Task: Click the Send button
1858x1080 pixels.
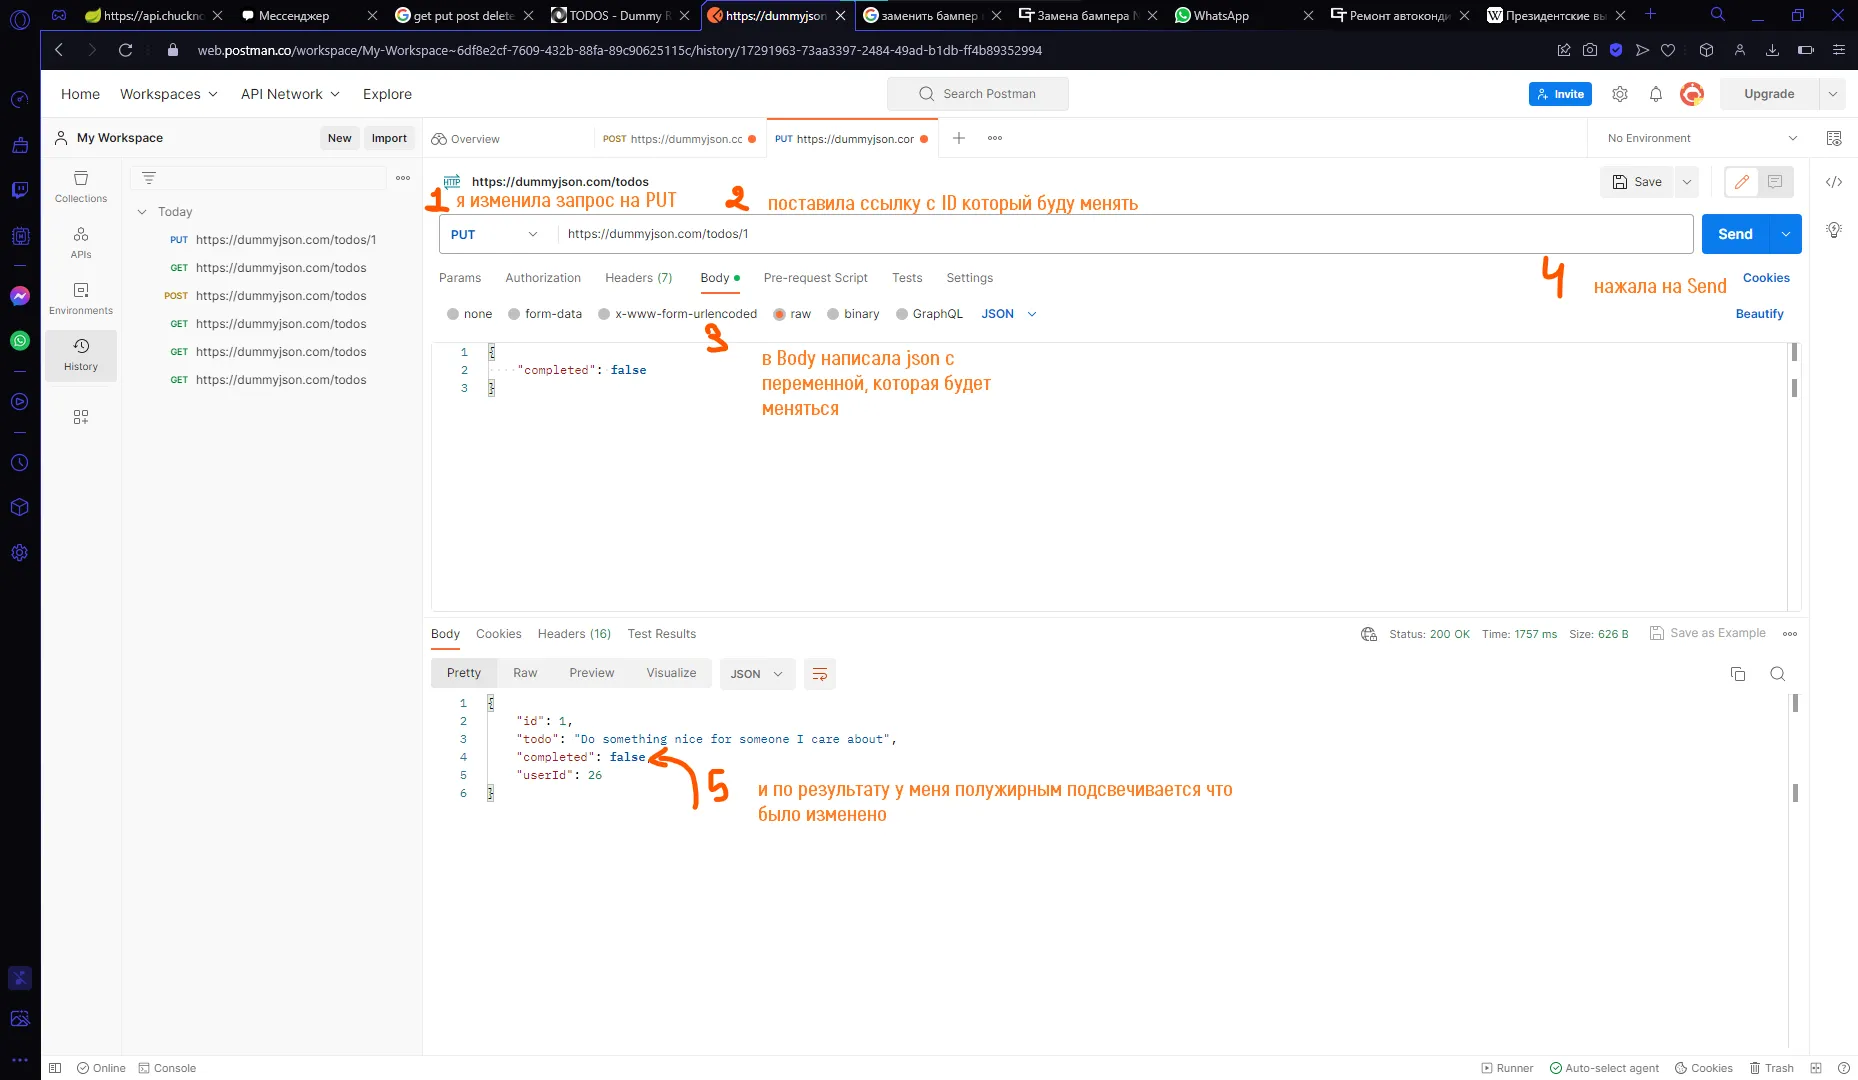Action: point(1735,234)
